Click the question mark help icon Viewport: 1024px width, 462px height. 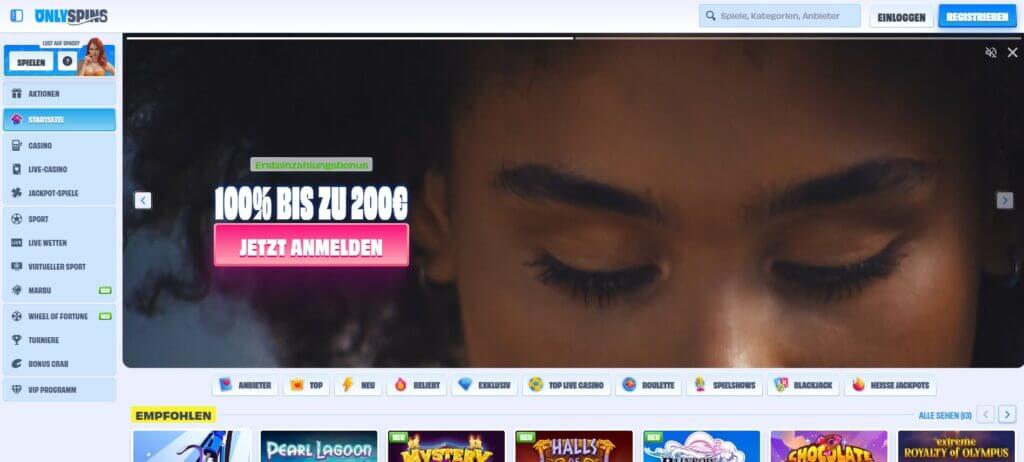coord(67,61)
